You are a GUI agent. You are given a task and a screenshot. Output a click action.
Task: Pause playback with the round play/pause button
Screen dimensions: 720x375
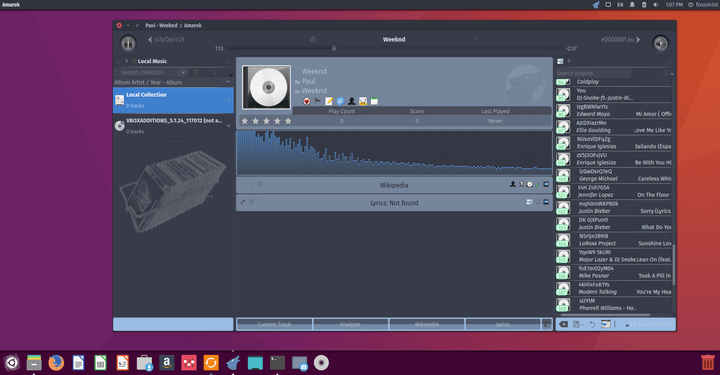tap(128, 43)
